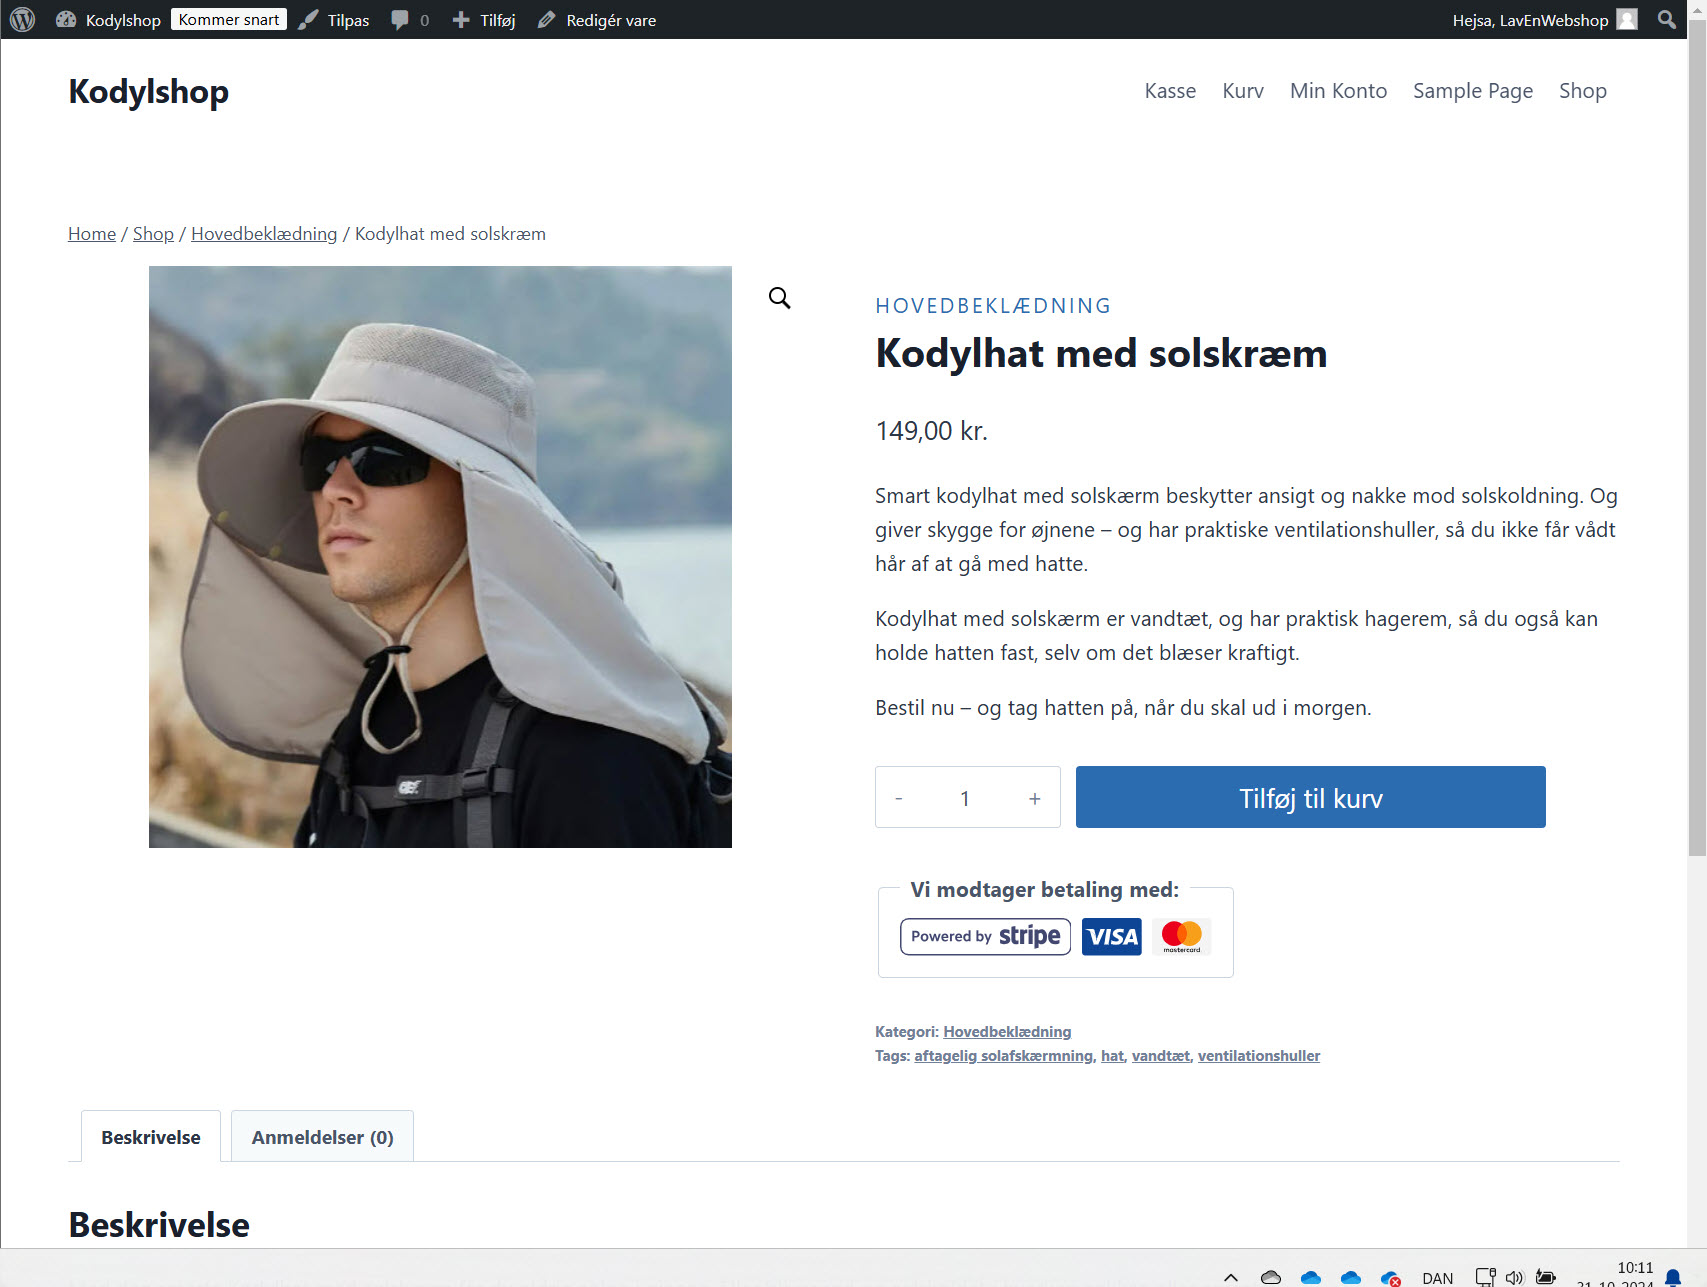Switch to the Anmeldelser tab
The image size is (1707, 1287).
click(321, 1136)
